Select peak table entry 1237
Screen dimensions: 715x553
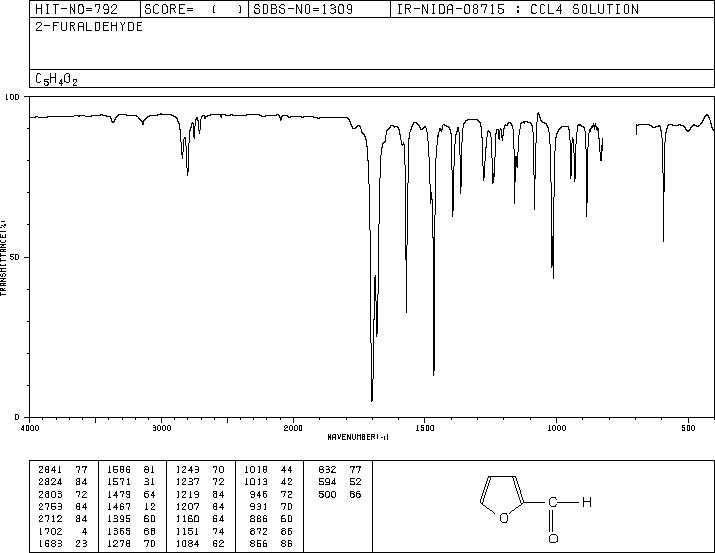point(188,482)
